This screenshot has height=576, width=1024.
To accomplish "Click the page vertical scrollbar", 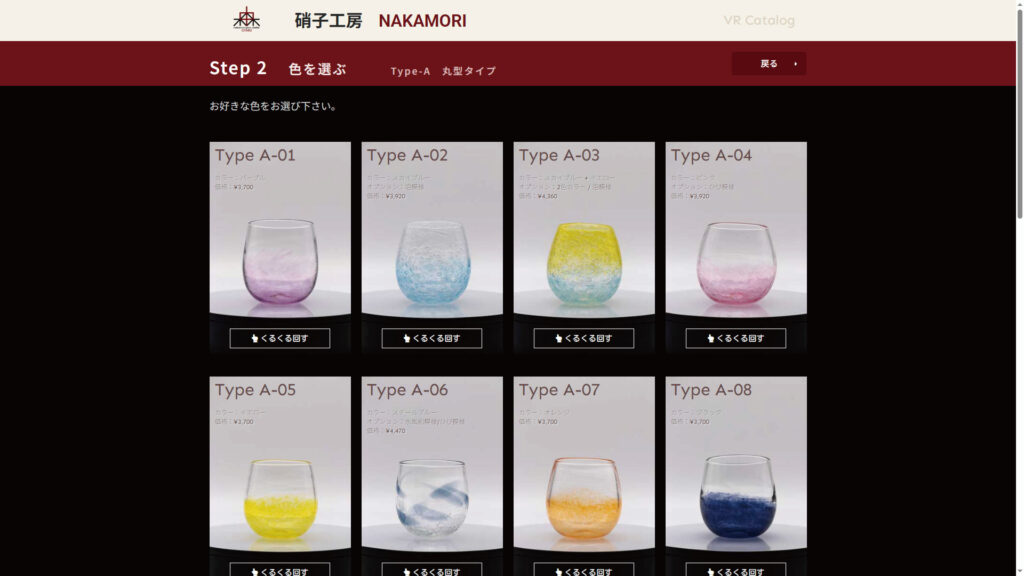I will pyautogui.click(x=1019, y=288).
